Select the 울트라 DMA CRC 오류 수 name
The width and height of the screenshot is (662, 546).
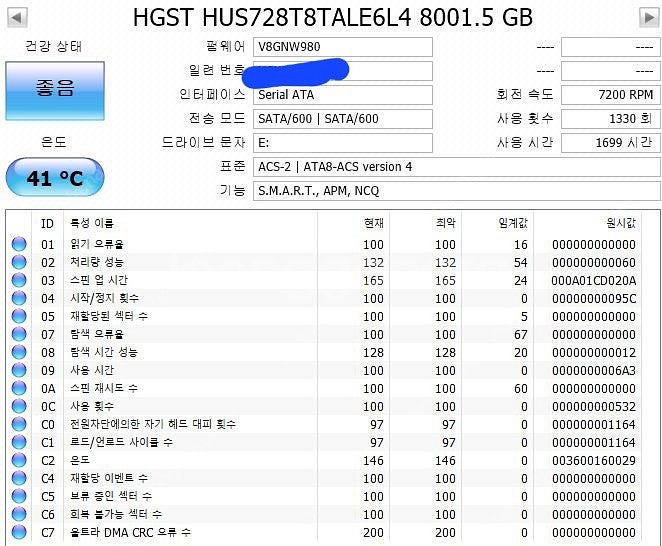pyautogui.click(x=130, y=532)
